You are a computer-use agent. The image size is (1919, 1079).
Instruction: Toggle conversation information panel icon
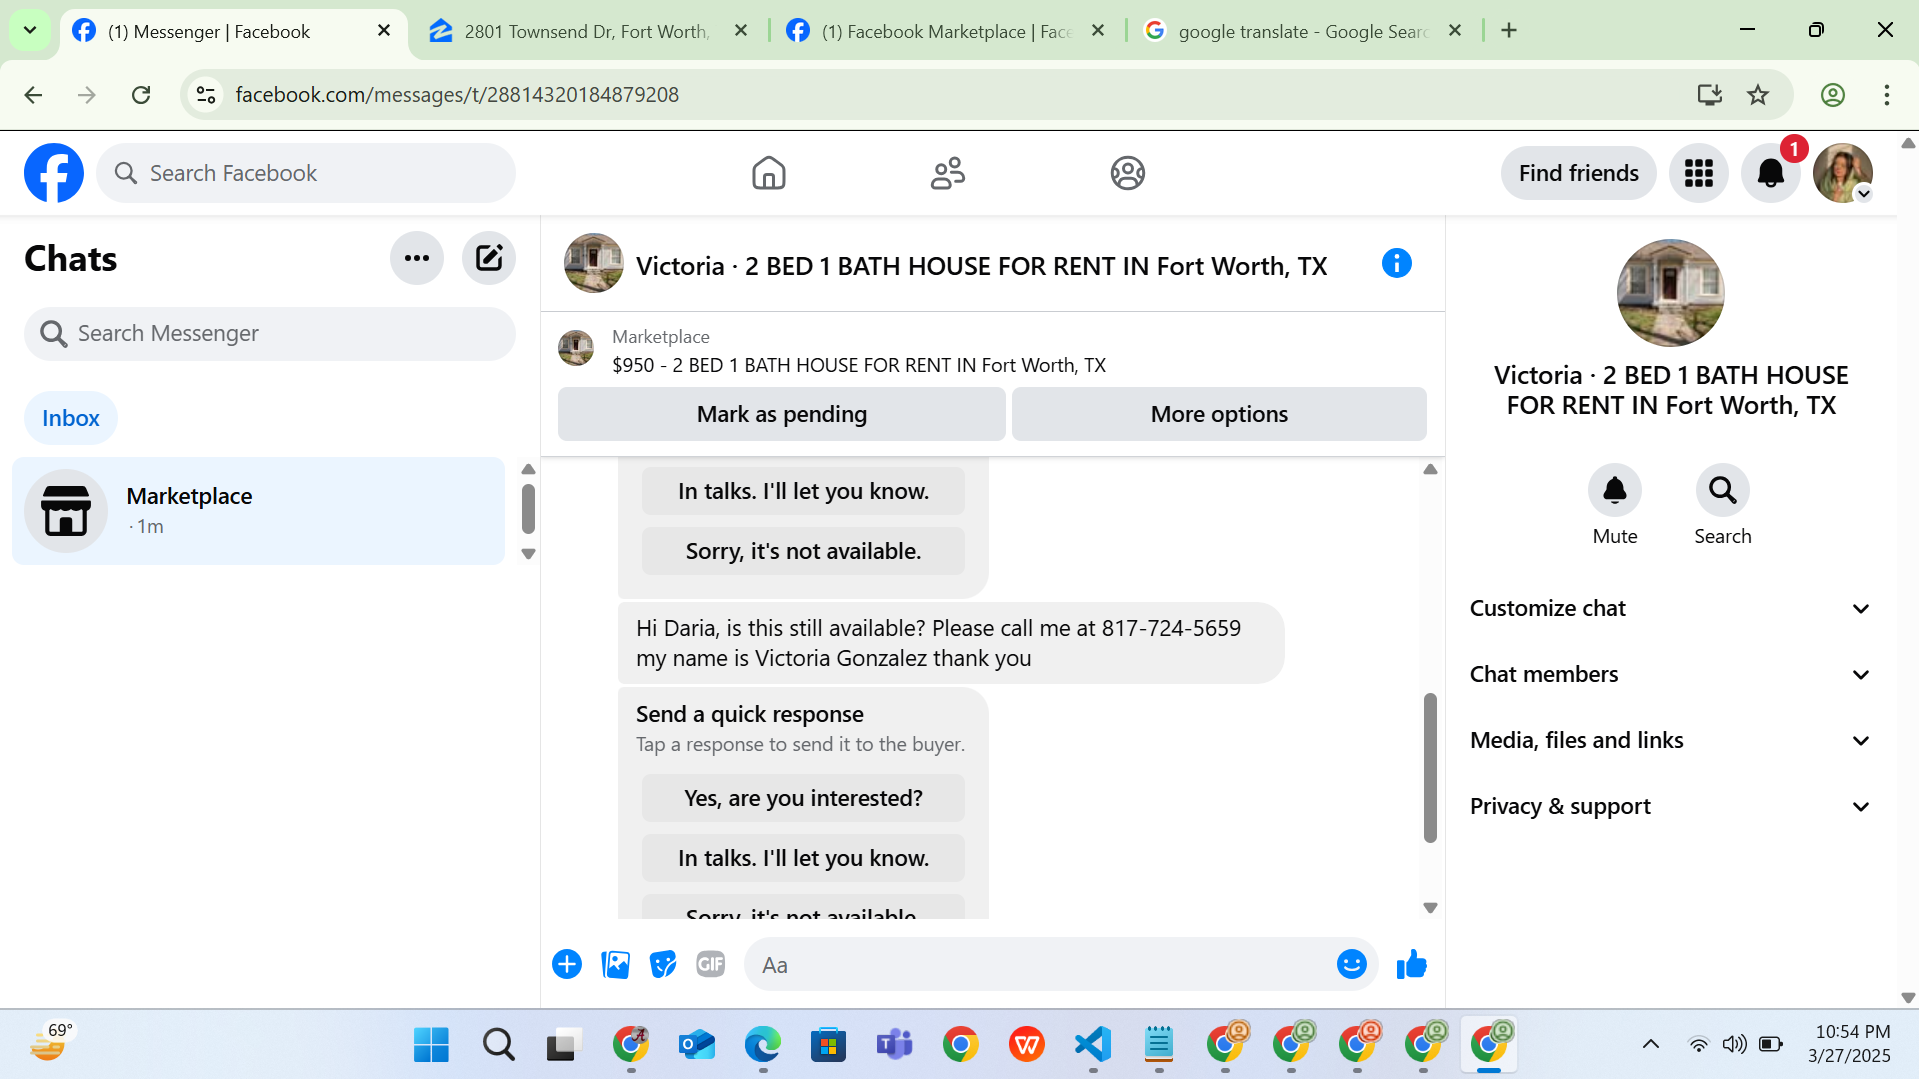coord(1397,264)
